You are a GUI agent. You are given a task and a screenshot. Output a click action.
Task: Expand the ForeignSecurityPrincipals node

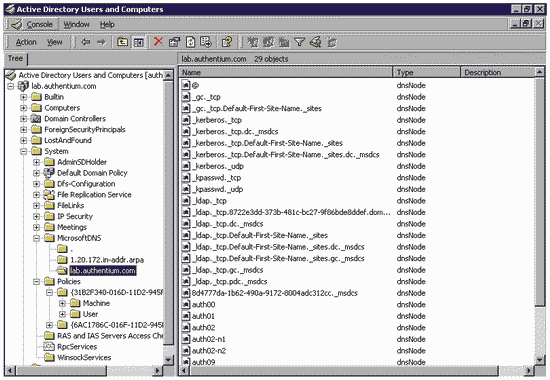tap(24, 129)
